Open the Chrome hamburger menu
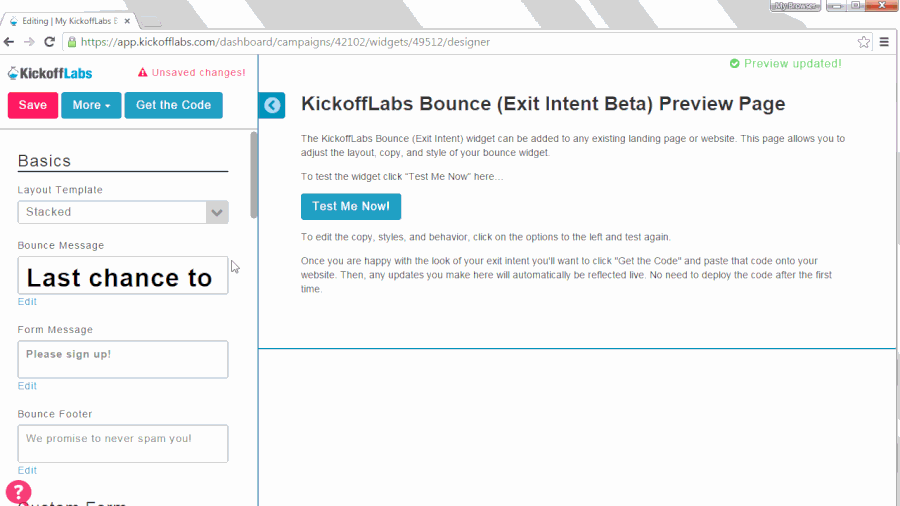Image resolution: width=900 pixels, height=506 pixels. click(x=884, y=42)
